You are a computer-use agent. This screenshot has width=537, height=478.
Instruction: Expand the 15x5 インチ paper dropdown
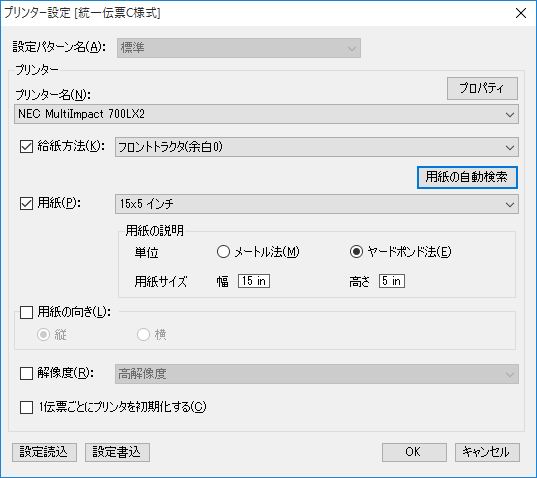317,204
